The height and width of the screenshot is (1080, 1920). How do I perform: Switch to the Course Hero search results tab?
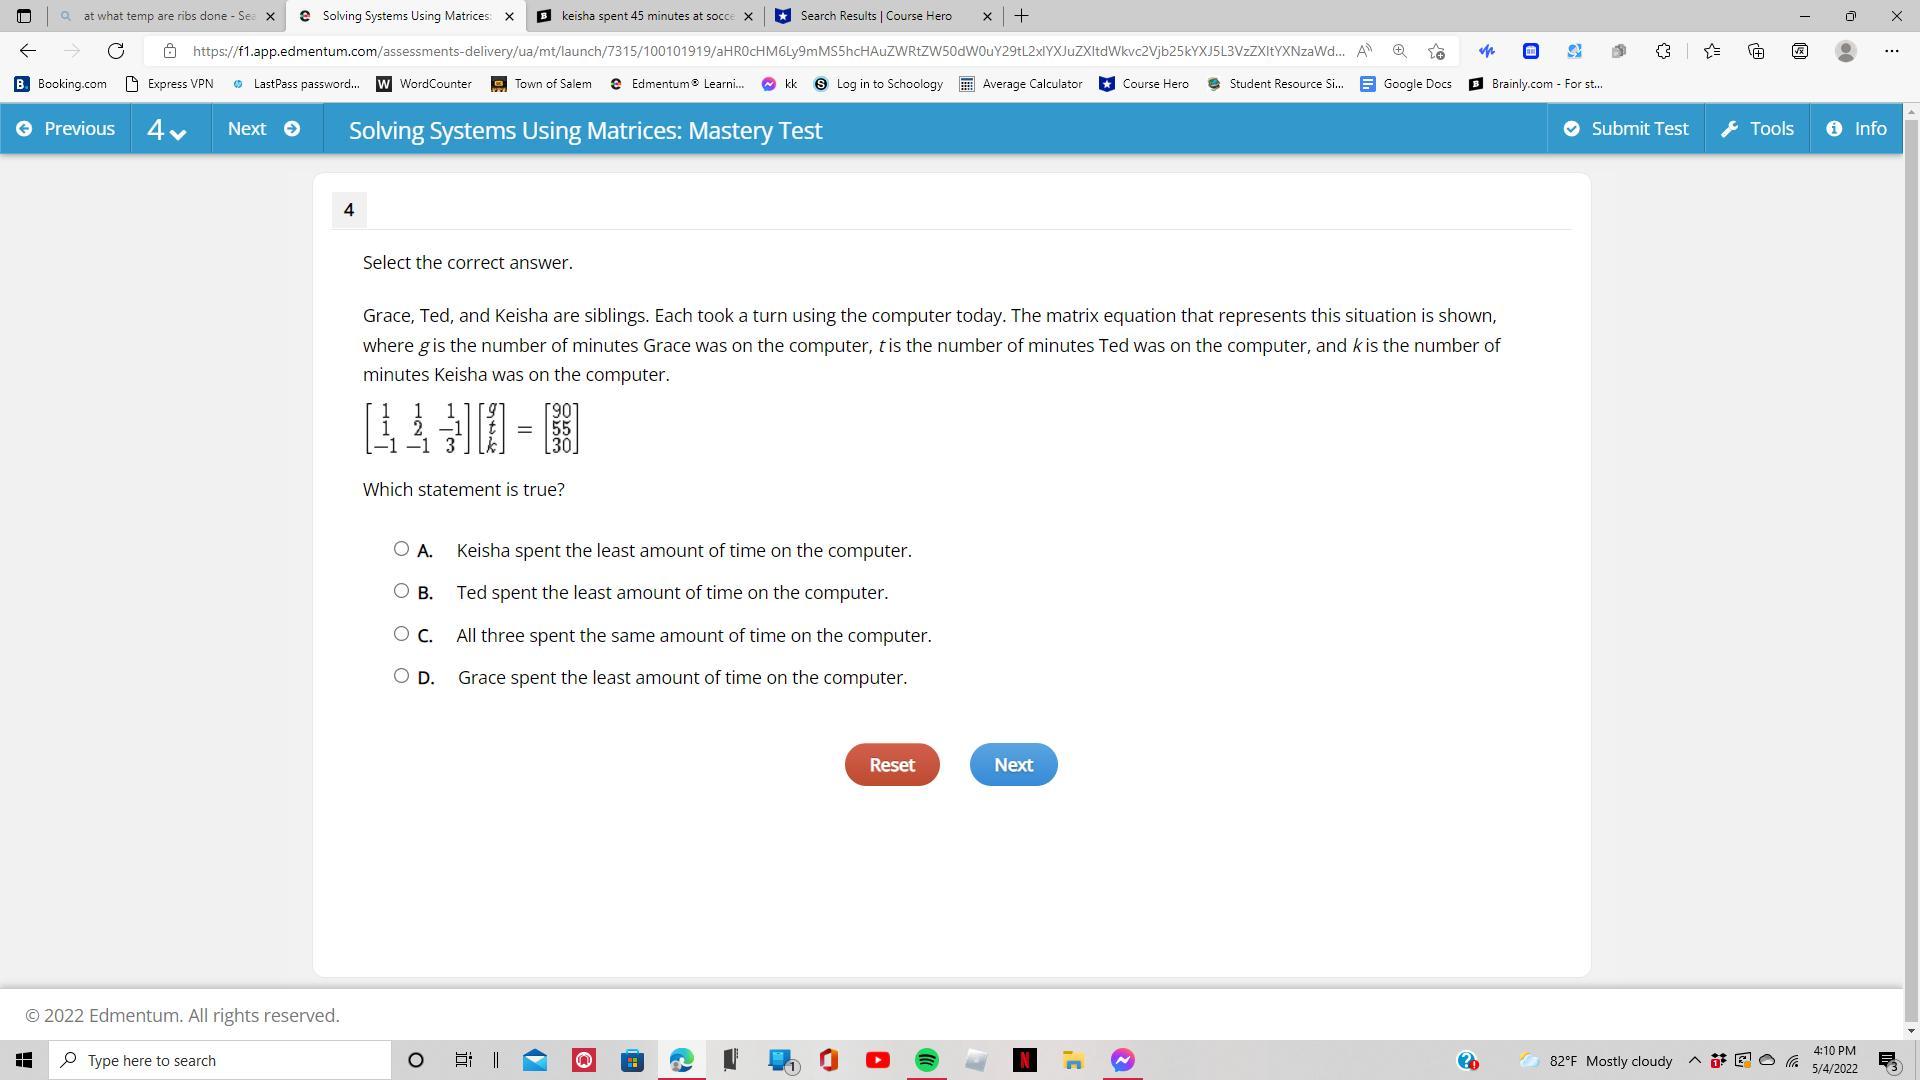pos(875,16)
